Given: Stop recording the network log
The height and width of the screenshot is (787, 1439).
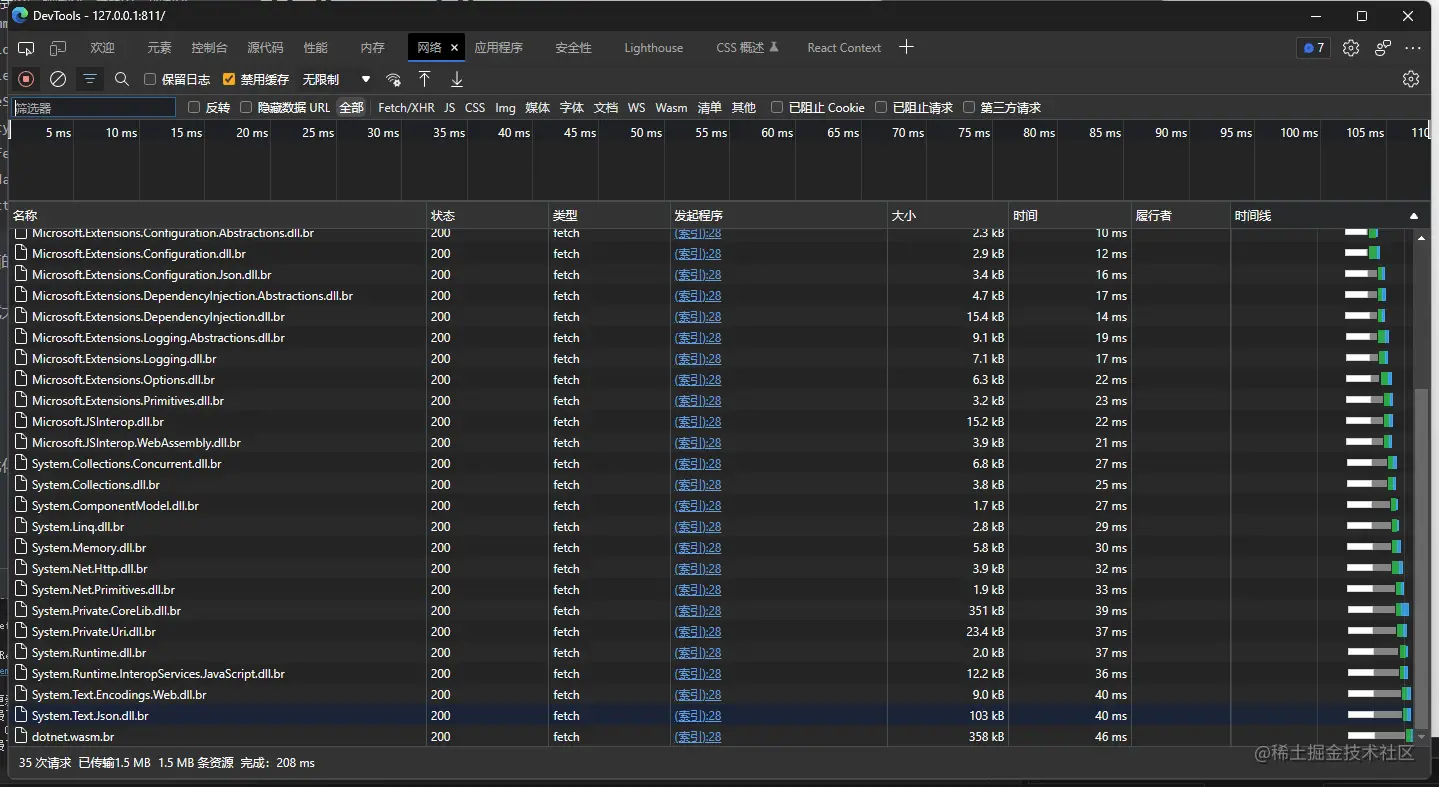Looking at the screenshot, I should (x=26, y=79).
